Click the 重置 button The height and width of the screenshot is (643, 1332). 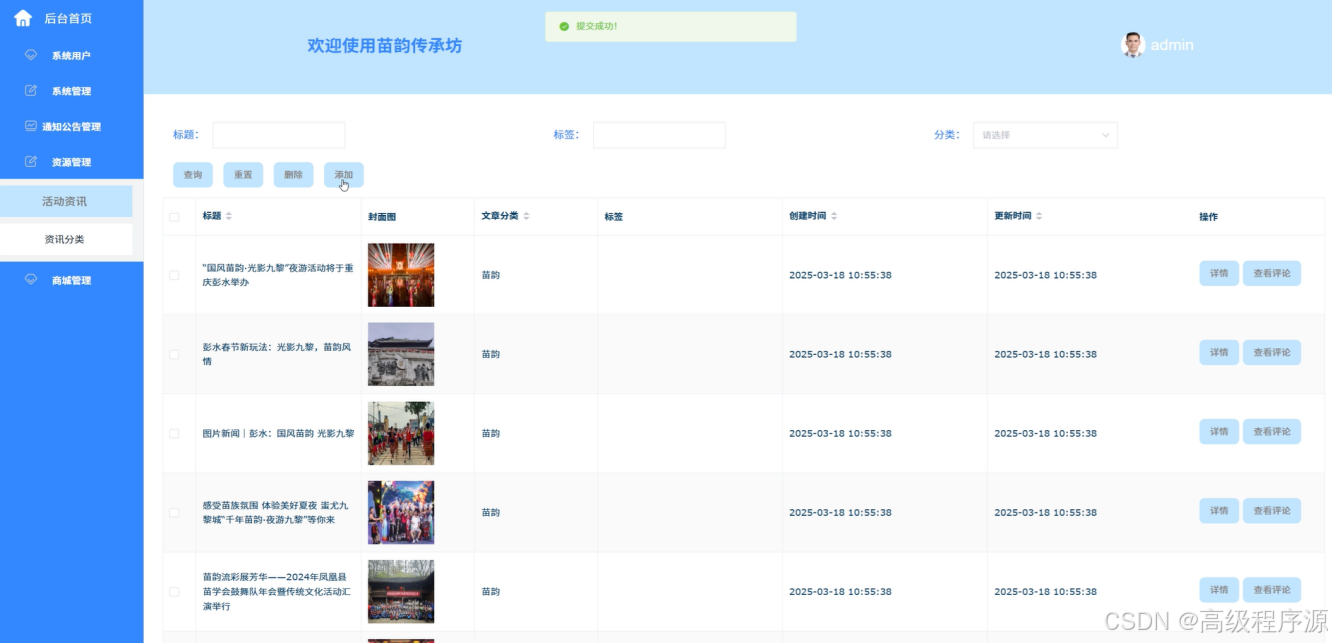tap(243, 175)
